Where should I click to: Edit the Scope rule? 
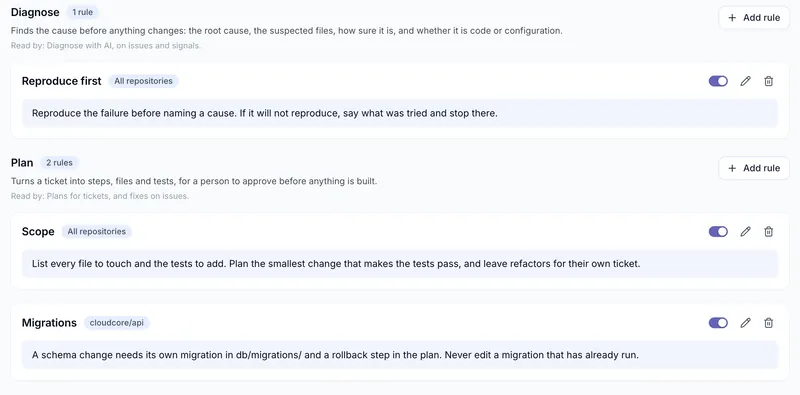745,232
